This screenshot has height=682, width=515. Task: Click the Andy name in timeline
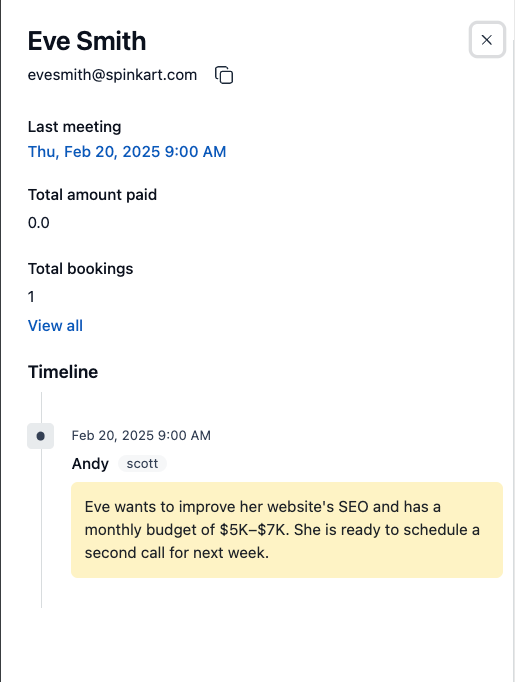coord(90,464)
